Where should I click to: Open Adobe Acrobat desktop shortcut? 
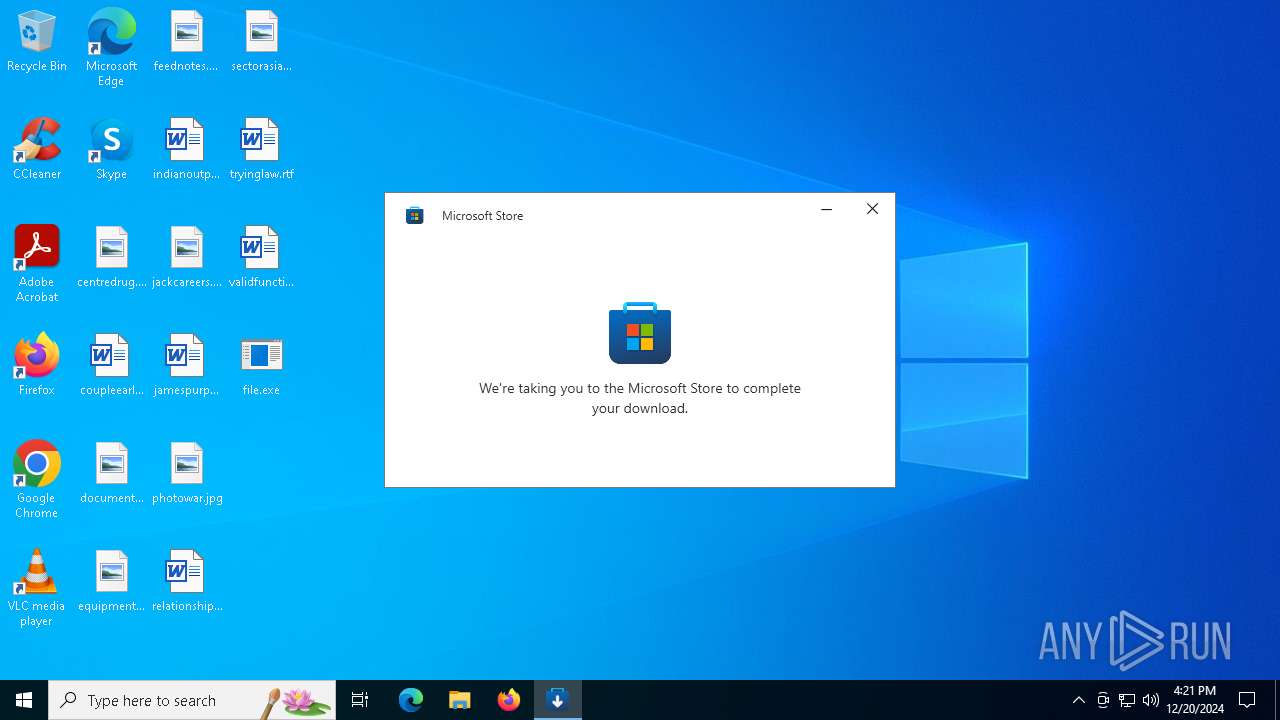[37, 264]
